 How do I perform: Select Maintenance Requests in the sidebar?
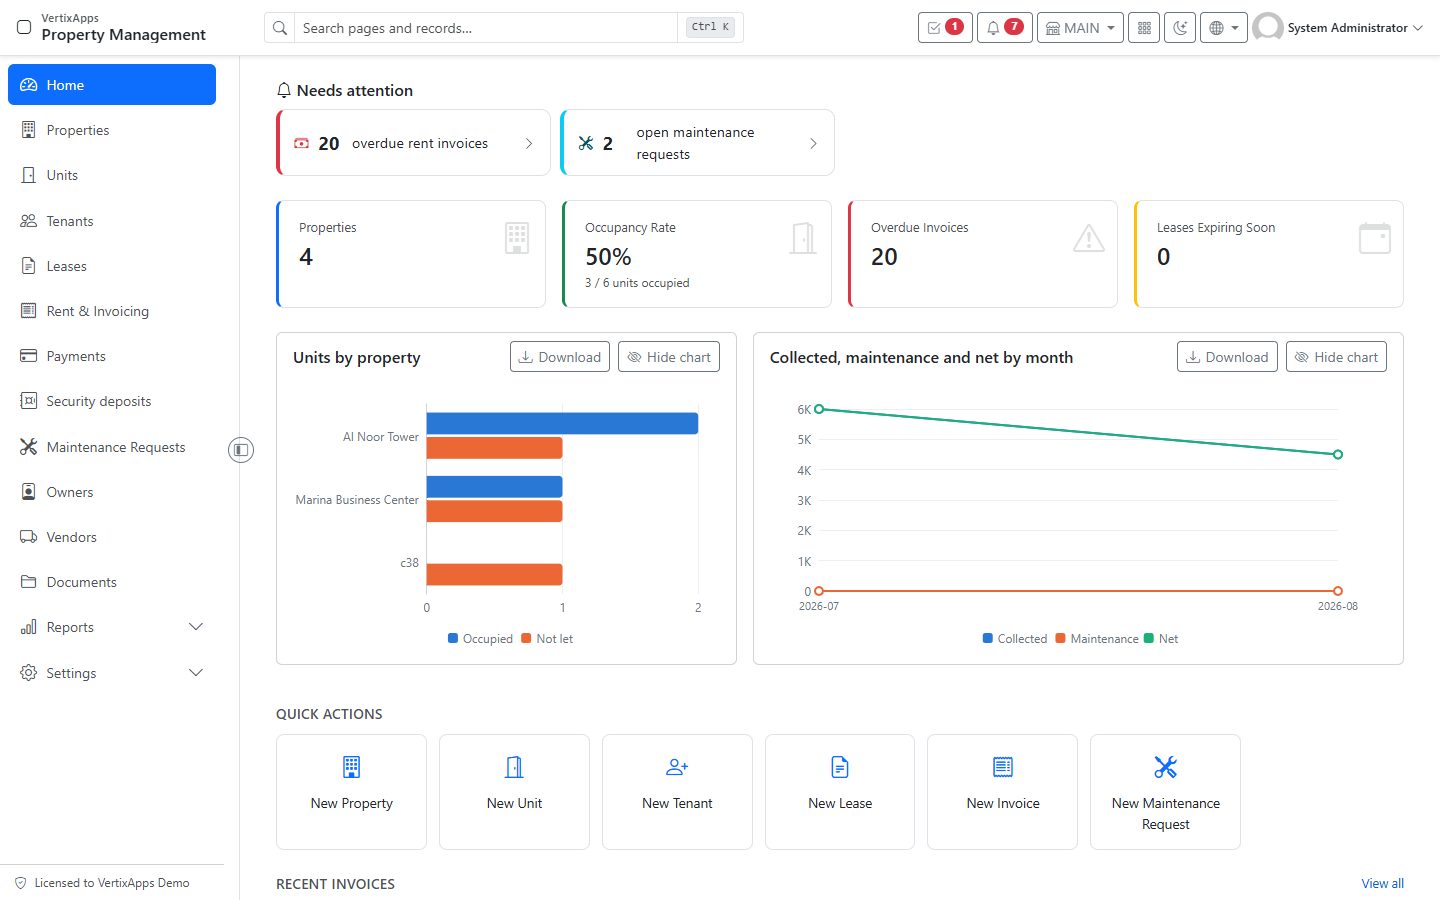point(112,447)
